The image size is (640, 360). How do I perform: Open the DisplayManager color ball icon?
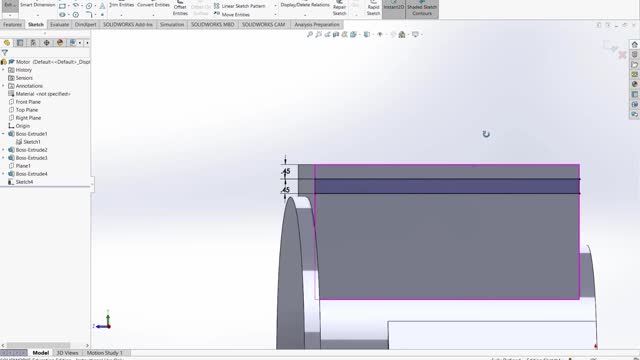tap(60, 42)
